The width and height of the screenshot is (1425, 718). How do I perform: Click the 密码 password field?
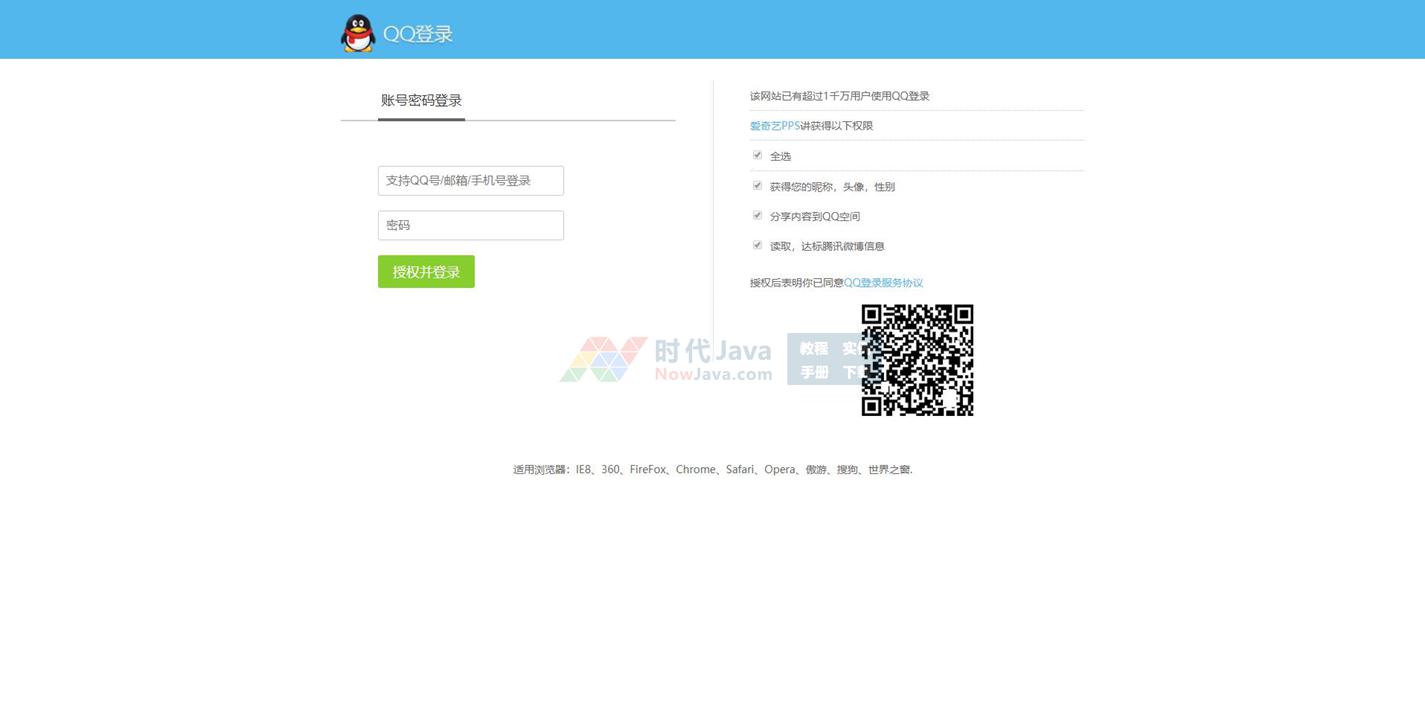click(470, 225)
